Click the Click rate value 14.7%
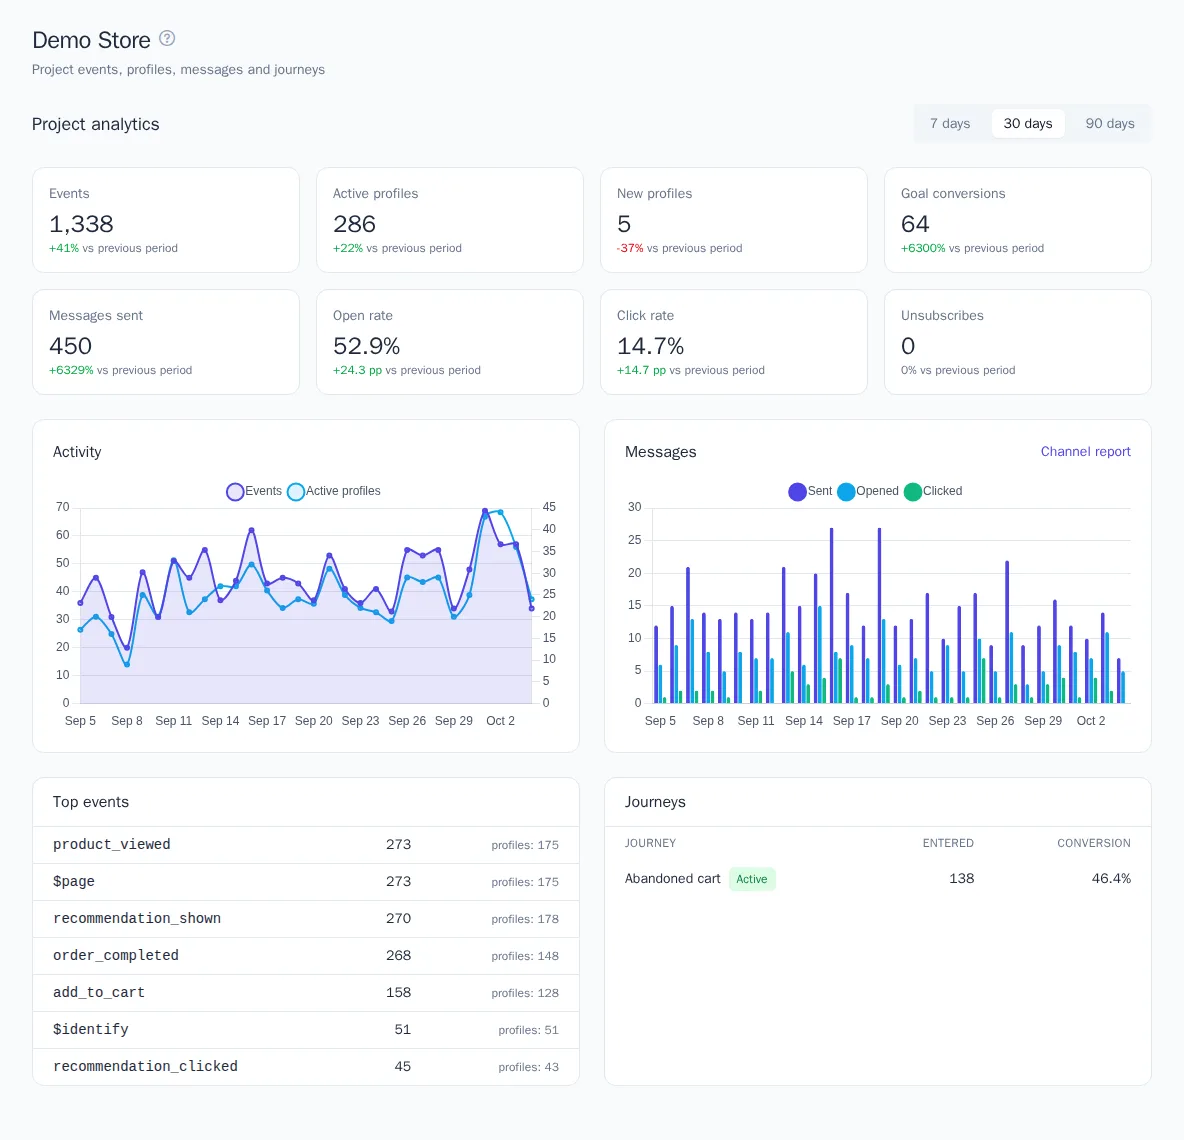 [650, 346]
